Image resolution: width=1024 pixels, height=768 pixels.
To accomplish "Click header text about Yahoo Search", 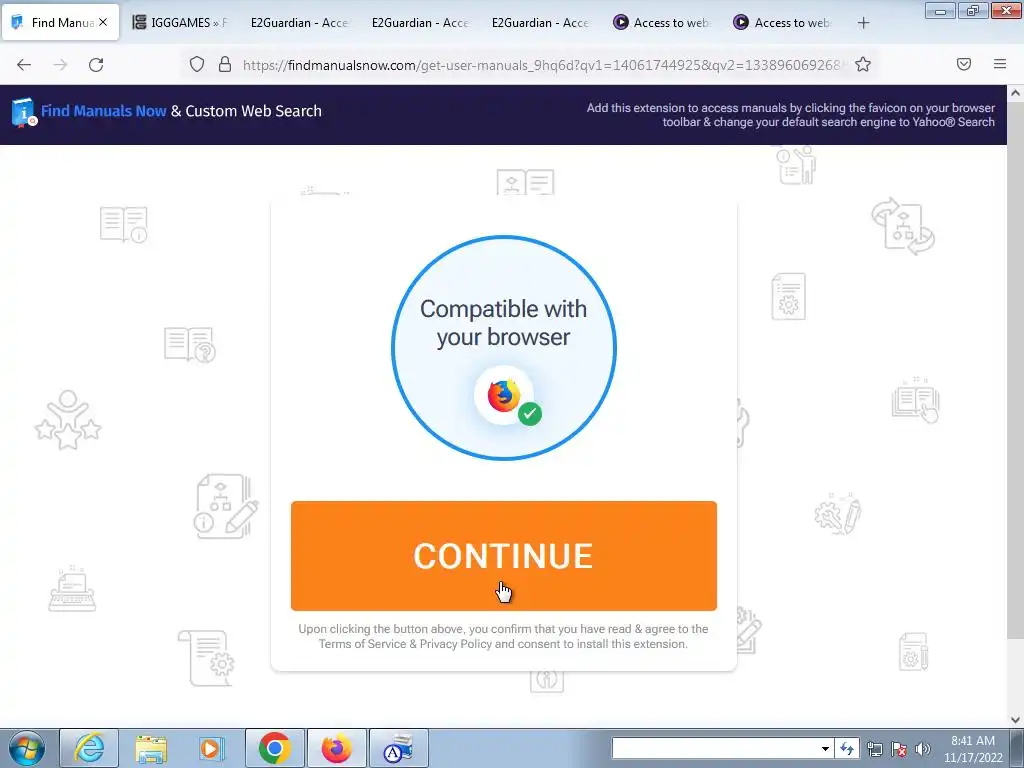I will [790, 115].
